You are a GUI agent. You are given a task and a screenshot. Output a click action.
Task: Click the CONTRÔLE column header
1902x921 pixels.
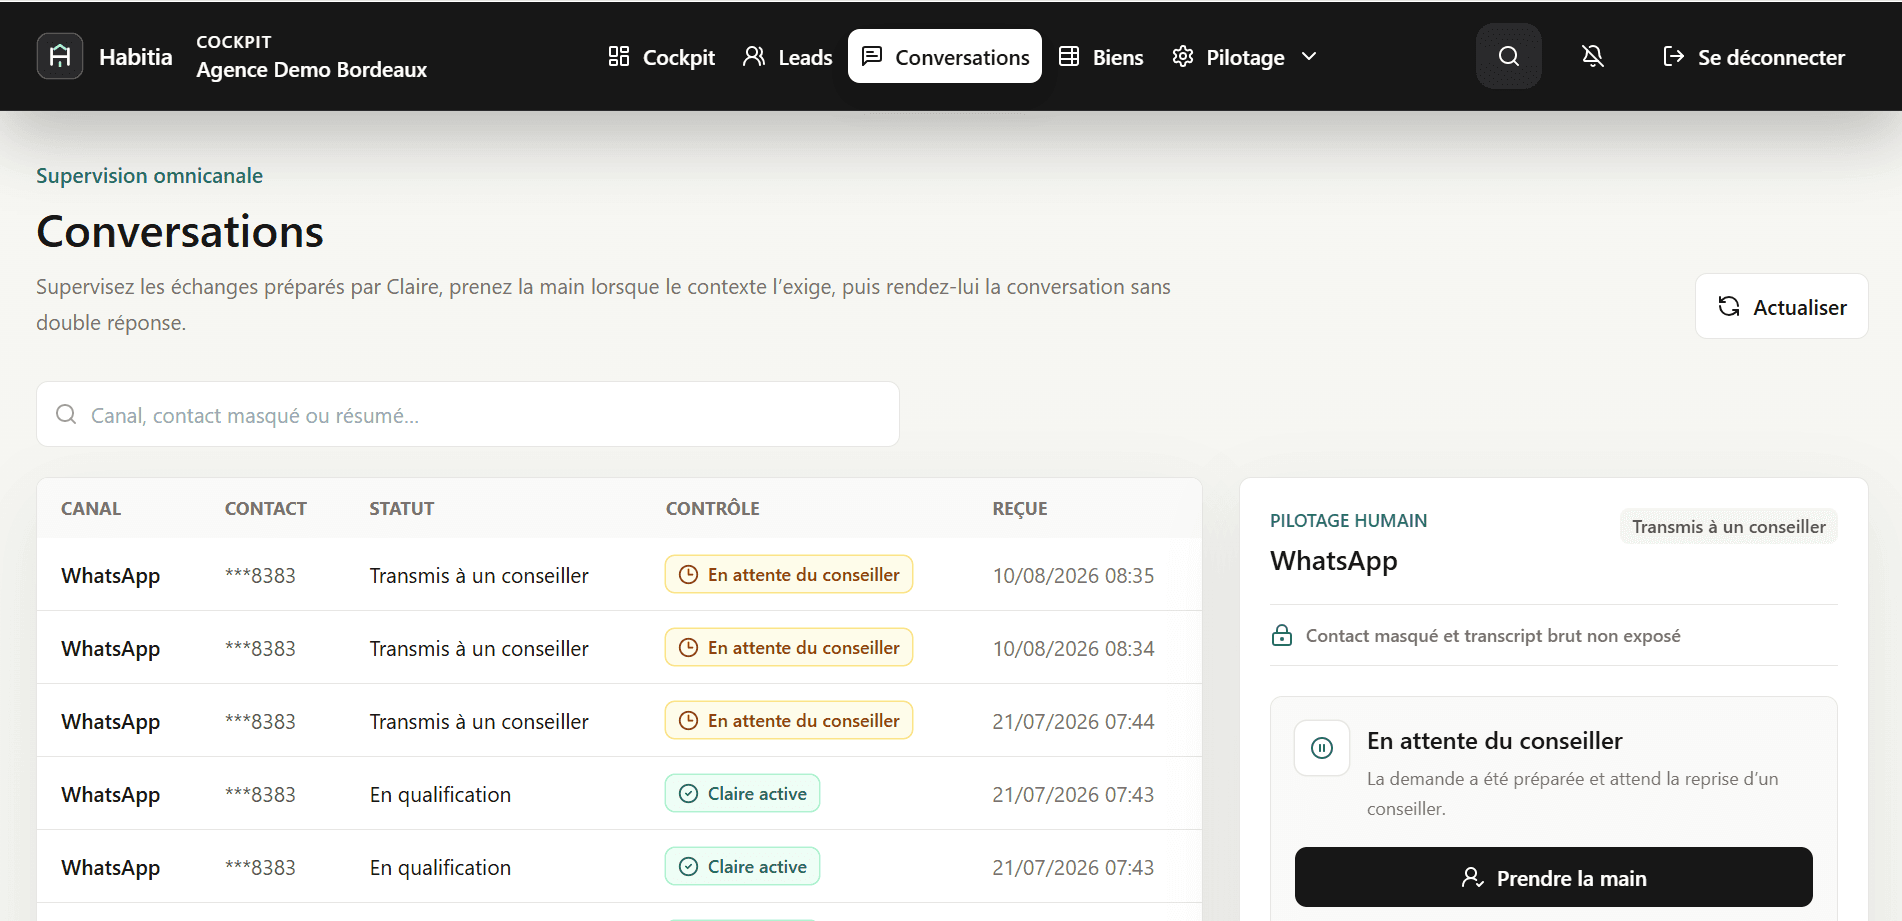[x=713, y=508]
